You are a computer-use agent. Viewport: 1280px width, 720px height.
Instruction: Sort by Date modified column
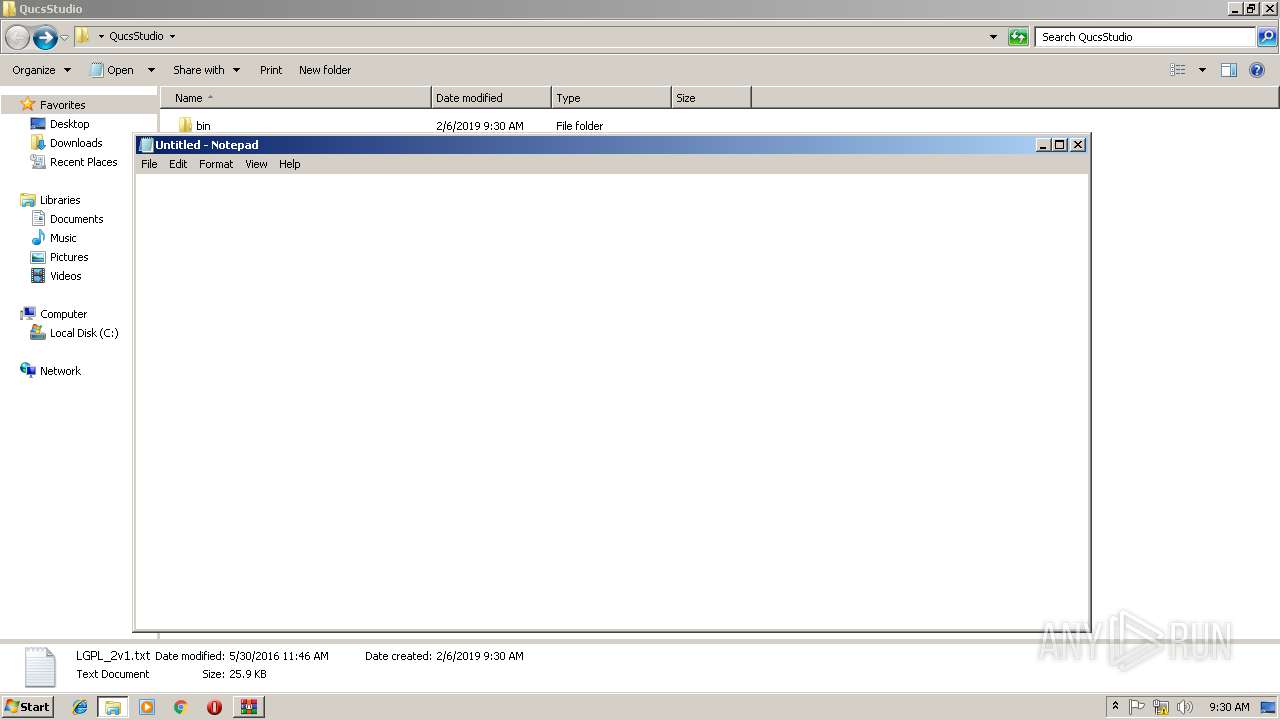(x=491, y=98)
